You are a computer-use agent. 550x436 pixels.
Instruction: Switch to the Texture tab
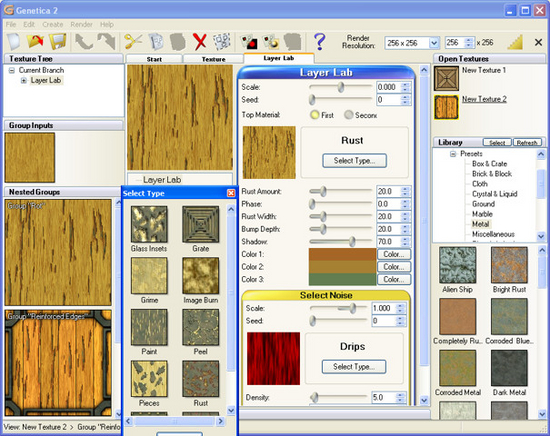tap(213, 59)
